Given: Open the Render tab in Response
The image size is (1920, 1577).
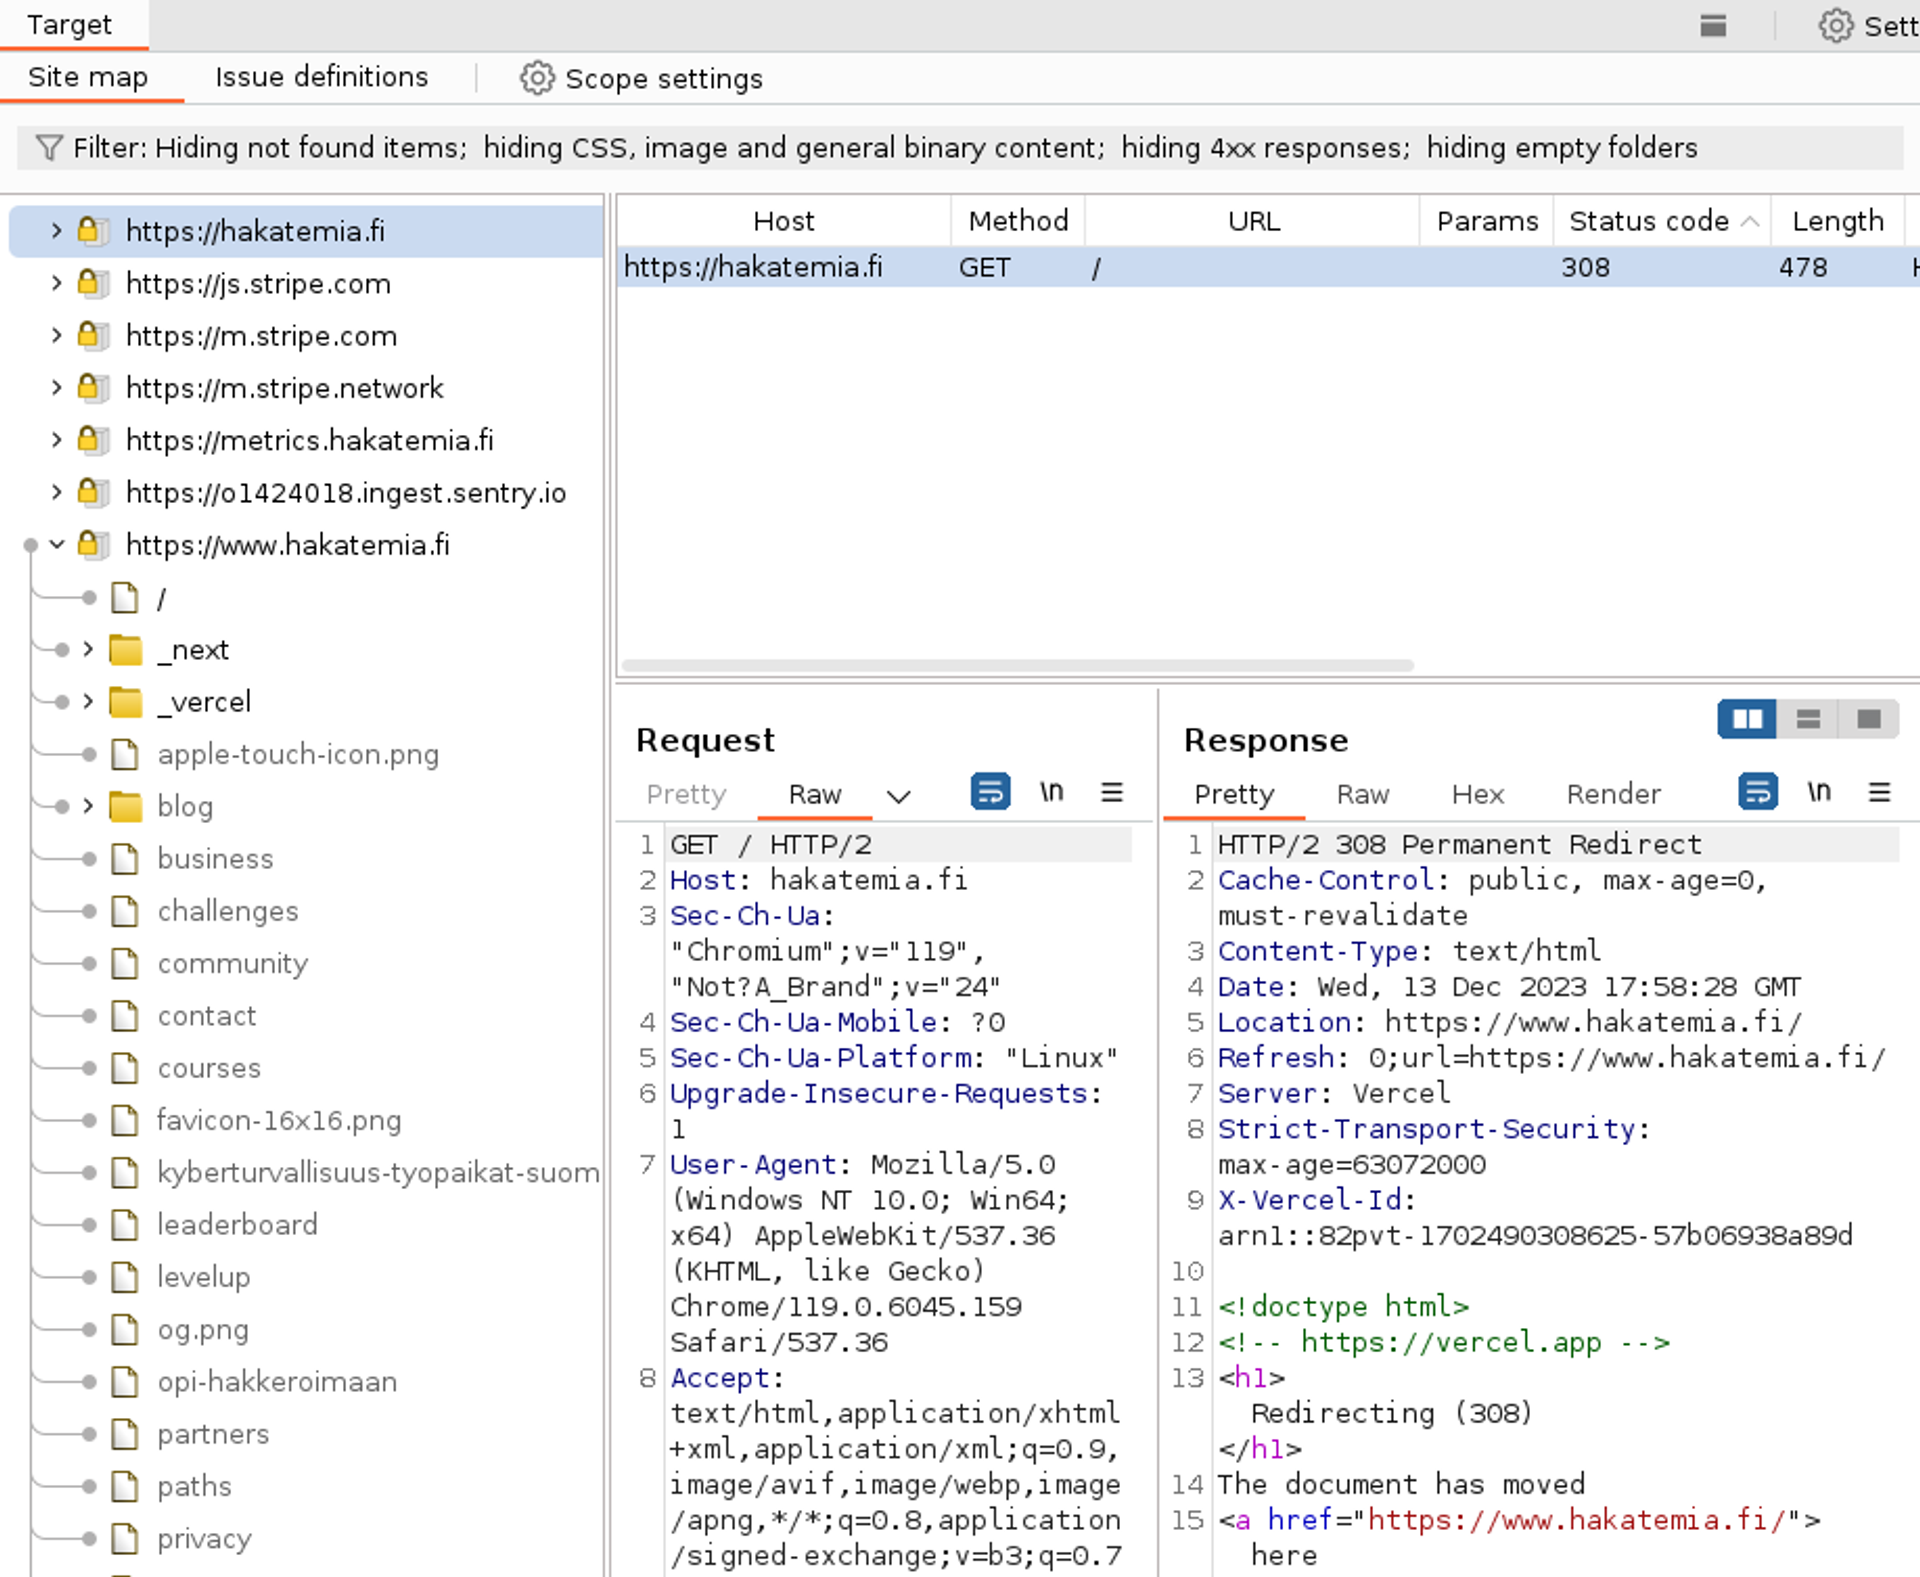Looking at the screenshot, I should 1612,794.
